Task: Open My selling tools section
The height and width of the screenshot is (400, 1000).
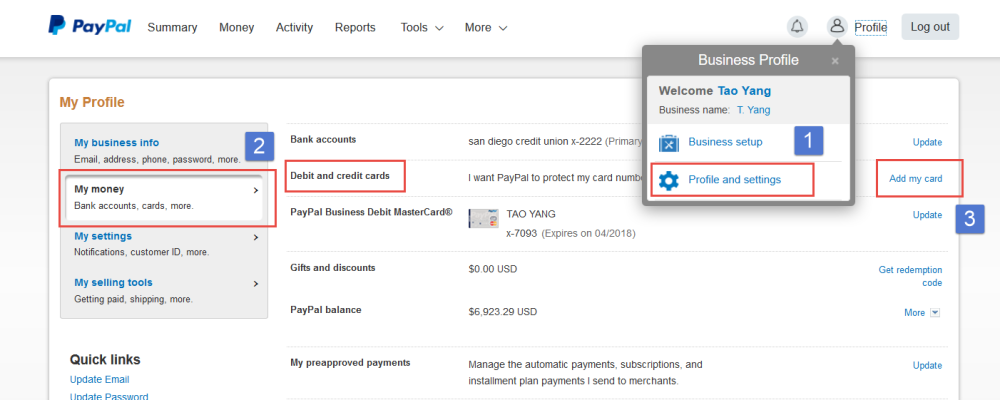Action: point(114,283)
